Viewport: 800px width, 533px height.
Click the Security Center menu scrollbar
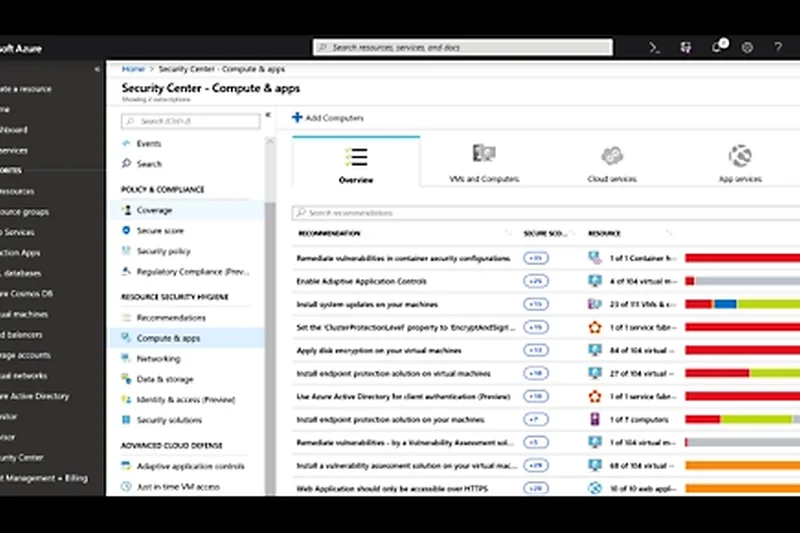pyautogui.click(x=270, y=347)
